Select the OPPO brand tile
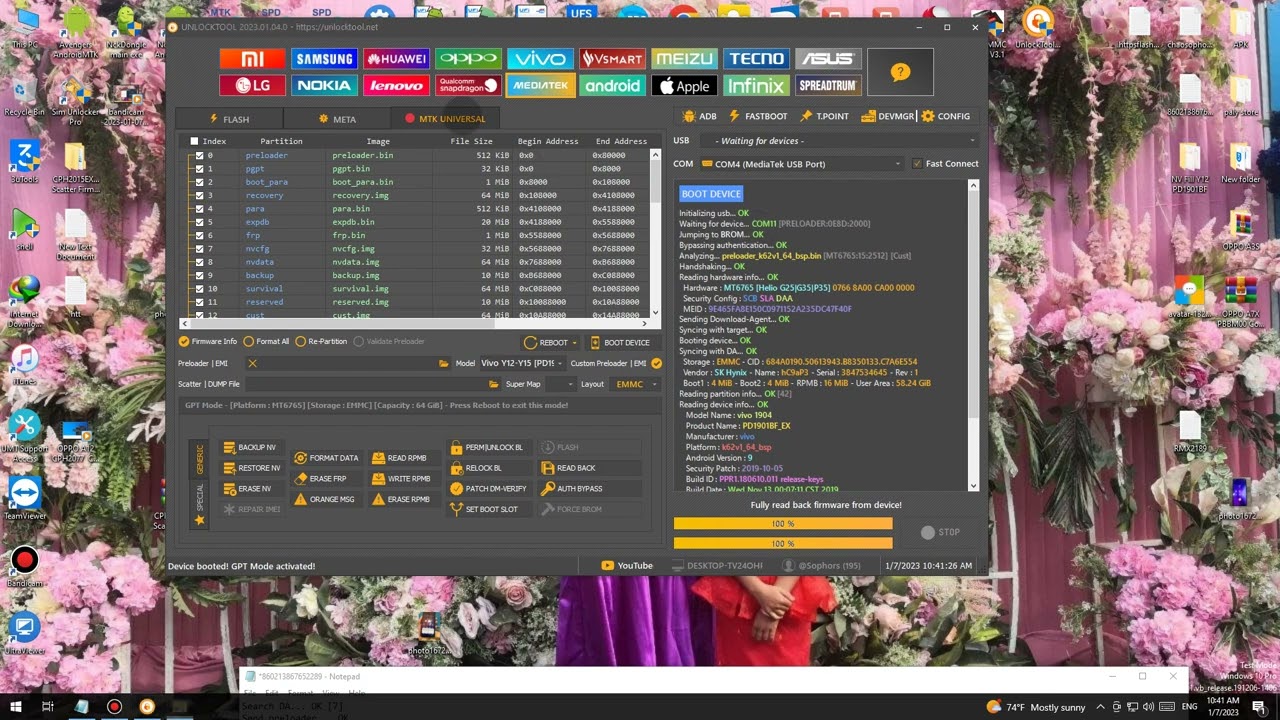This screenshot has width=1280, height=720. [468, 59]
